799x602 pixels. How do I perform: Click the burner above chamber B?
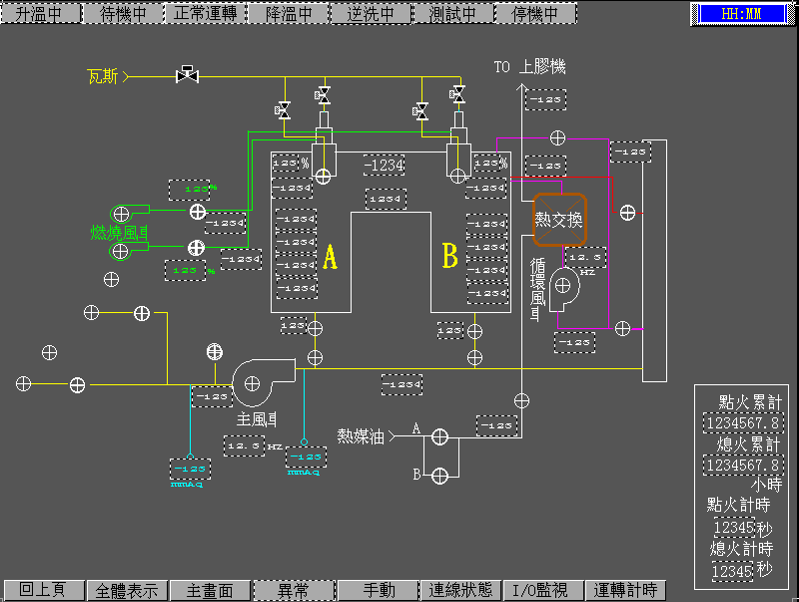pyautogui.click(x=458, y=156)
